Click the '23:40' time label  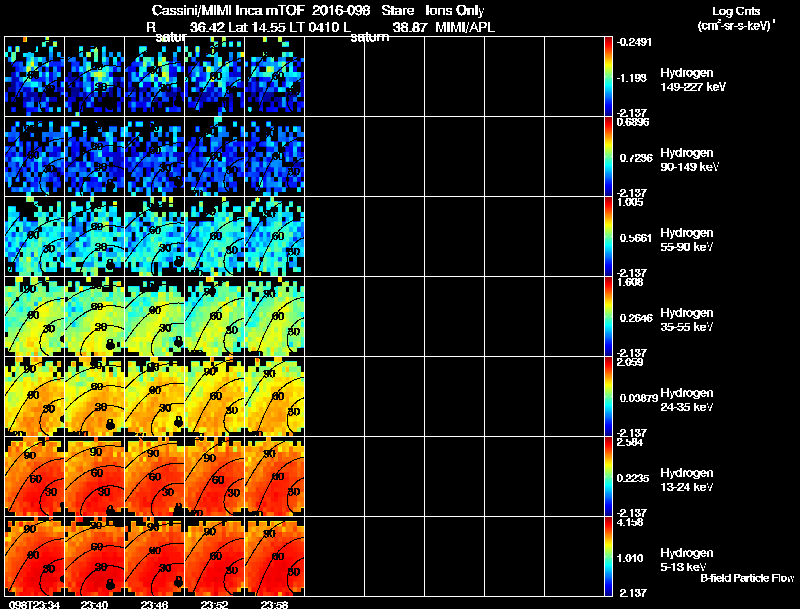pyautogui.click(x=94, y=604)
